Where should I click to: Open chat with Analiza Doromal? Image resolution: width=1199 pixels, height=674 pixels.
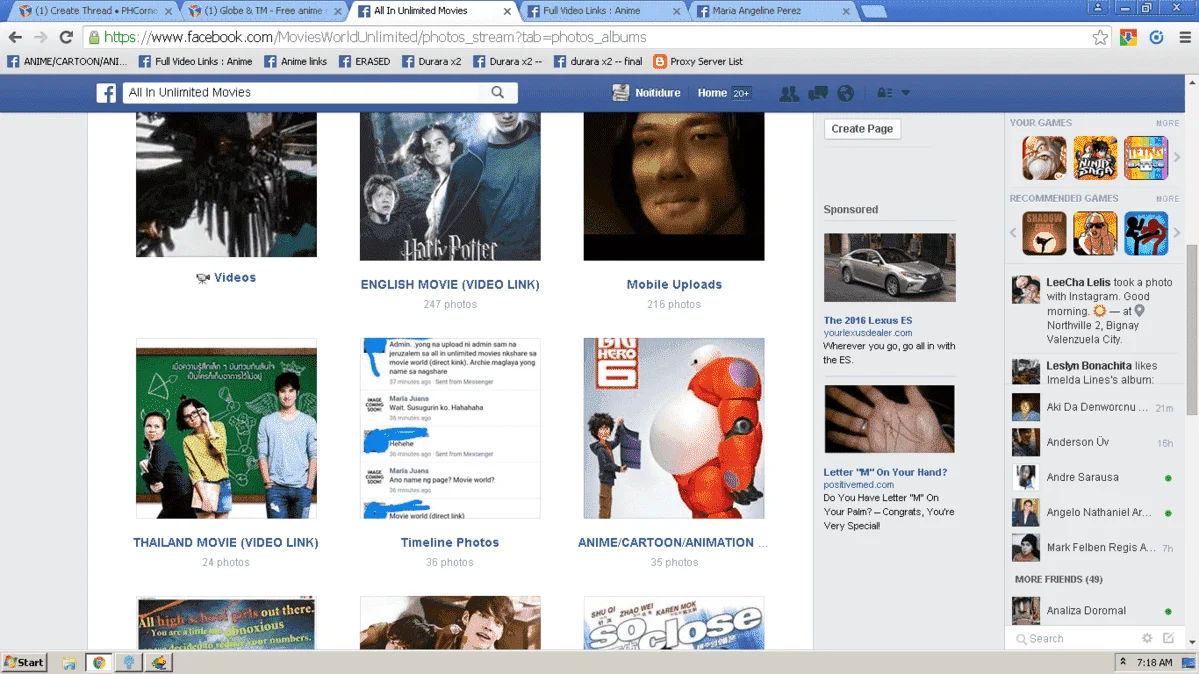(x=1093, y=611)
